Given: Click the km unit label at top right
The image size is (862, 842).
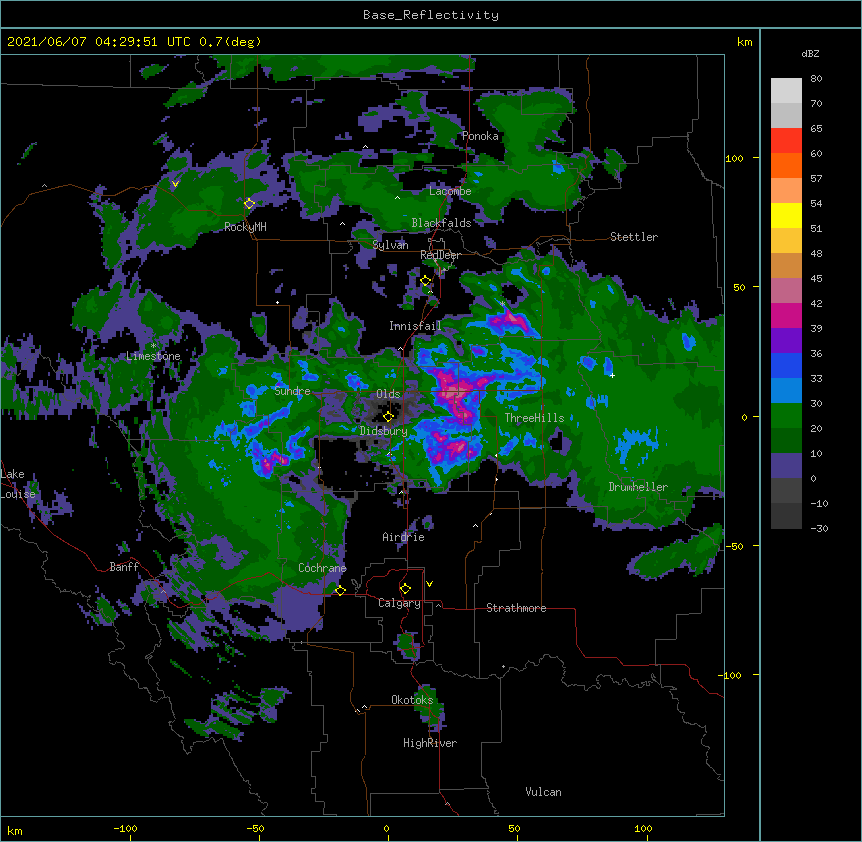Looking at the screenshot, I should (x=744, y=42).
